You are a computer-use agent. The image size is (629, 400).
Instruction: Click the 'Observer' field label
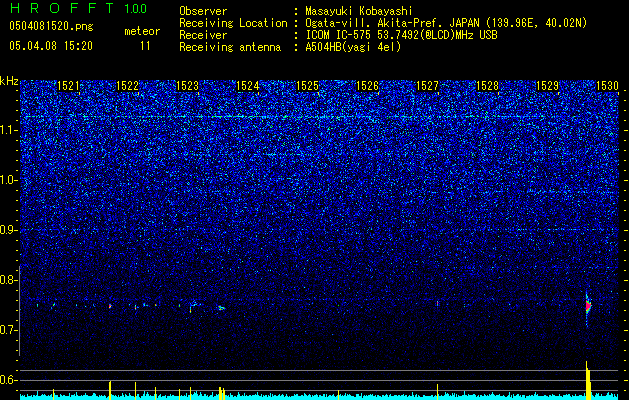[x=203, y=11]
